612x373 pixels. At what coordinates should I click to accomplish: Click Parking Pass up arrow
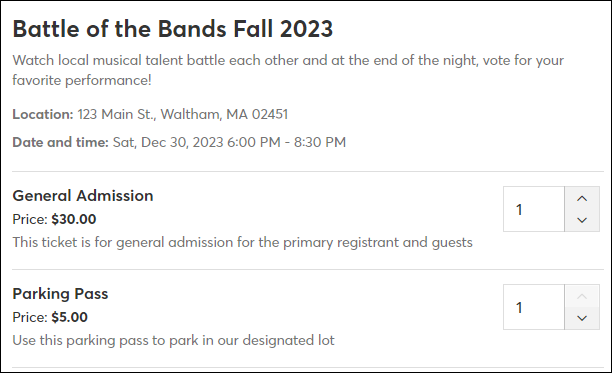(x=582, y=296)
